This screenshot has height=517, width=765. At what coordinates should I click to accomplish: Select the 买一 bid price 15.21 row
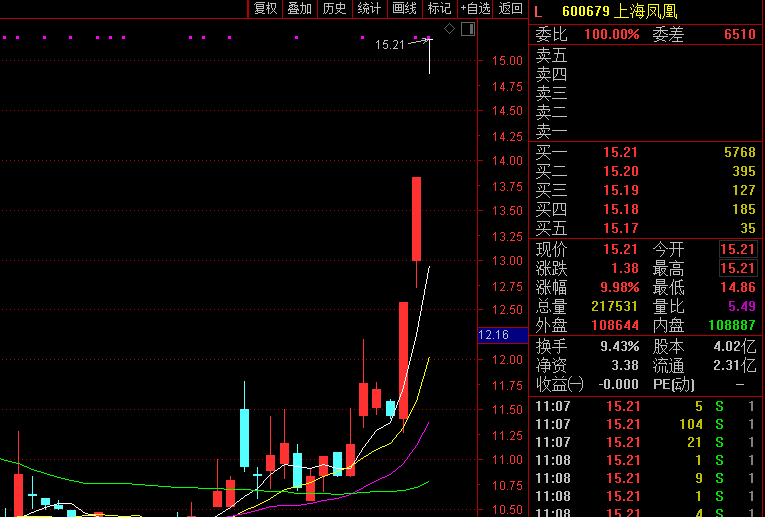(620, 152)
